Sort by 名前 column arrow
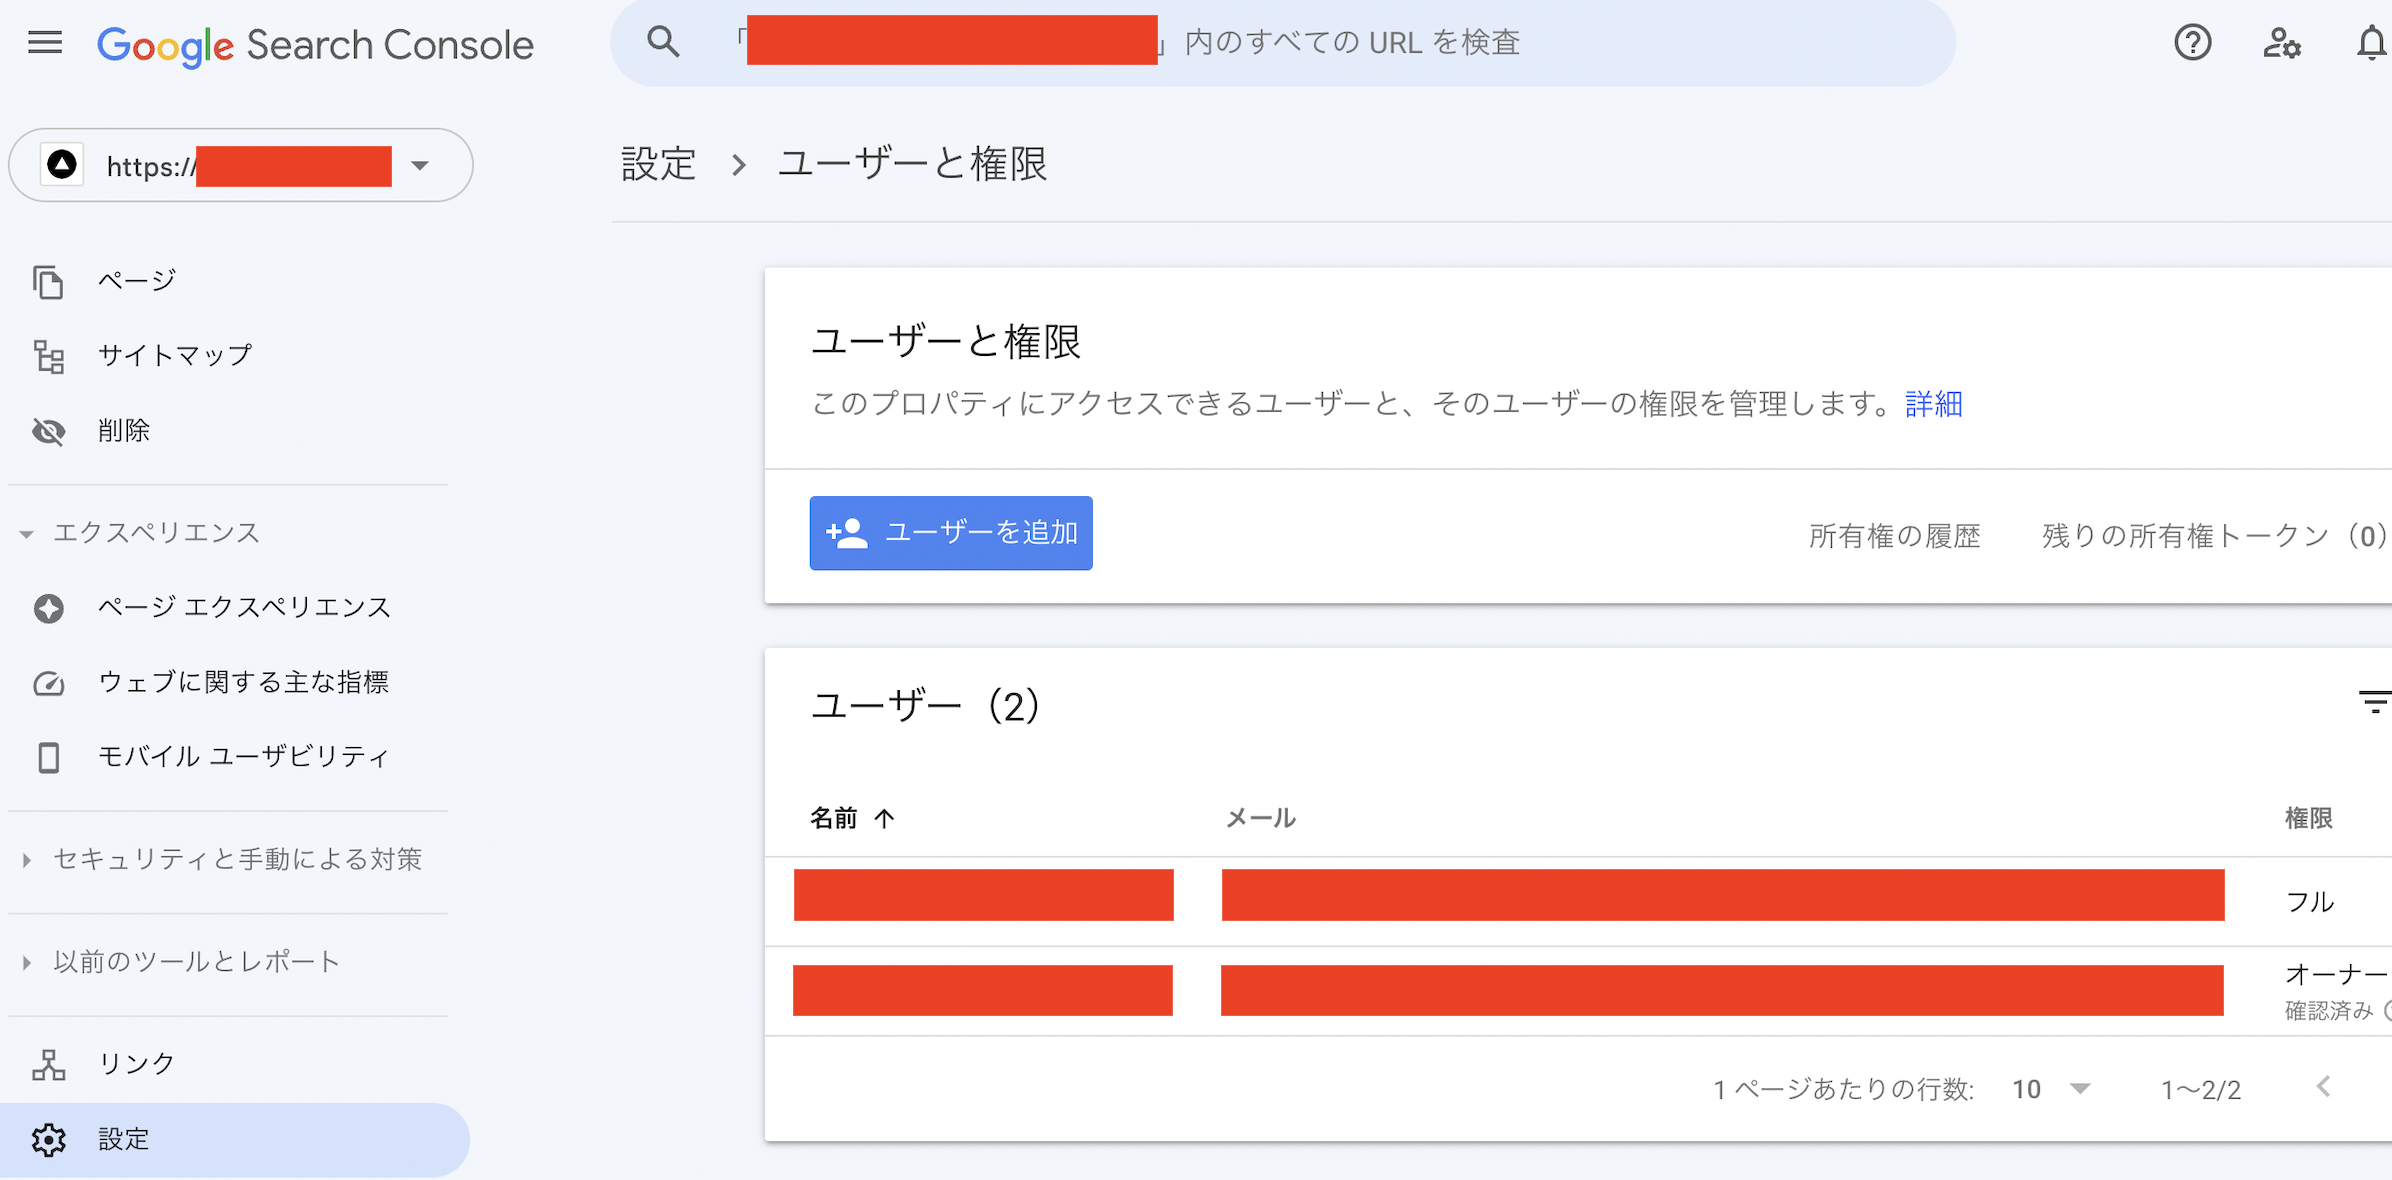 point(884,818)
